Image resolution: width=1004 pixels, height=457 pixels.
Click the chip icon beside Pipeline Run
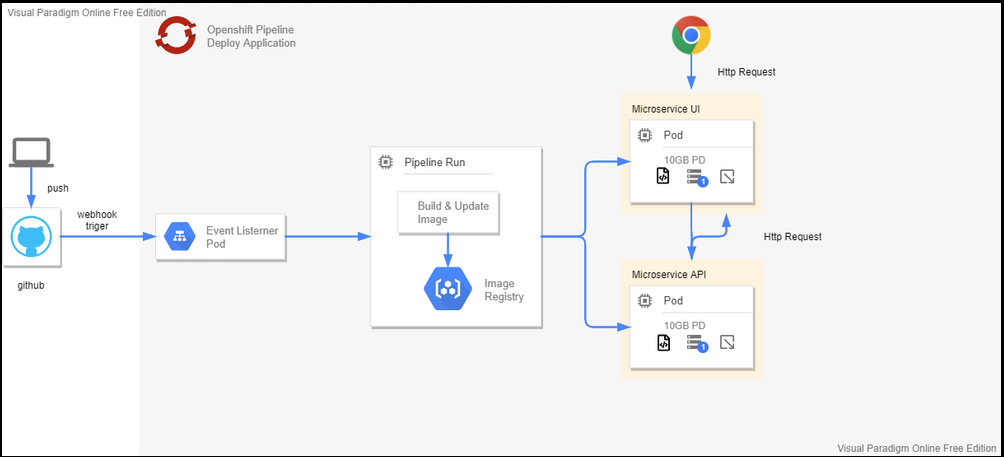[x=385, y=162]
